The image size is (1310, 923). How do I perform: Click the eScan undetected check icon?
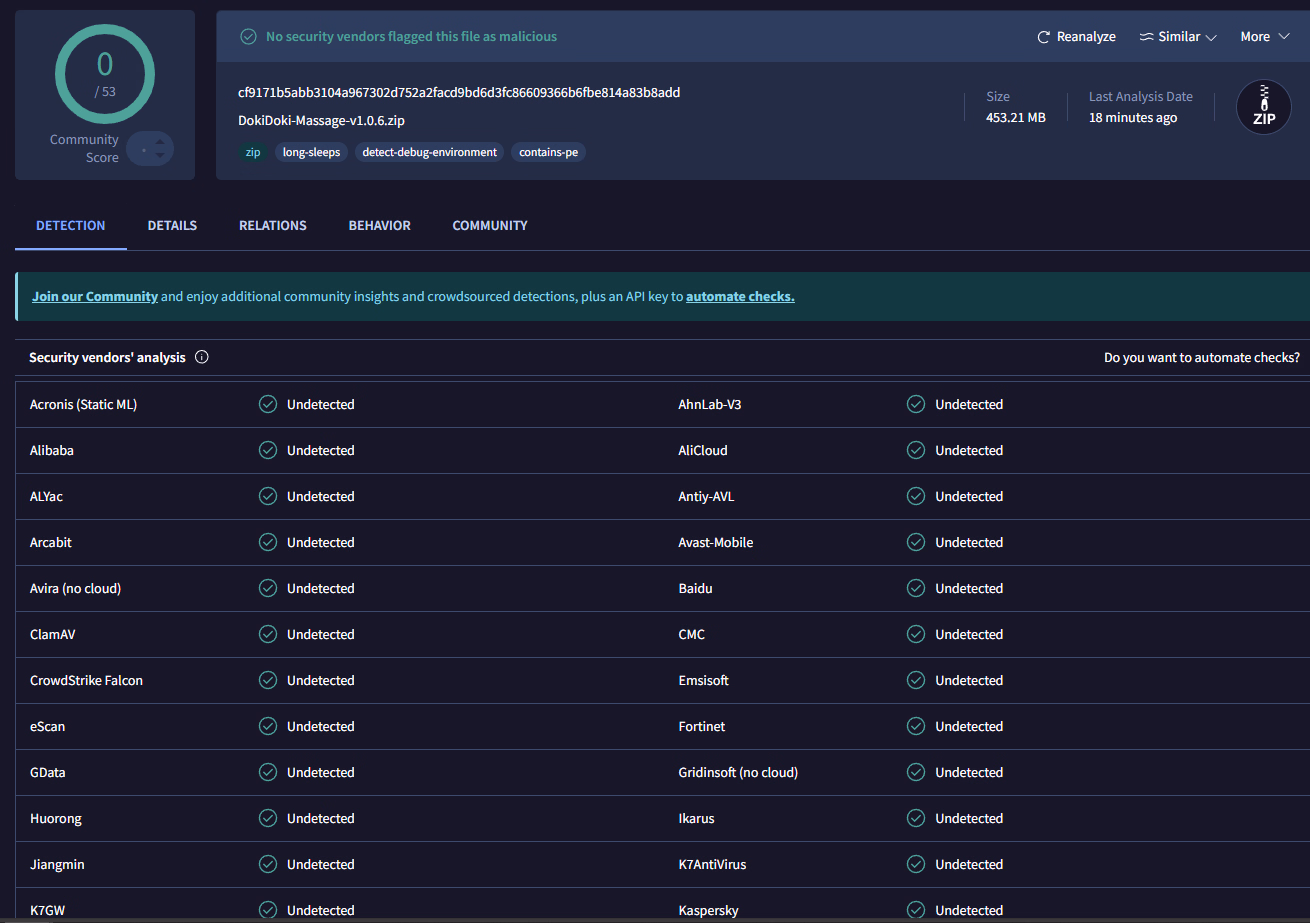(268, 727)
